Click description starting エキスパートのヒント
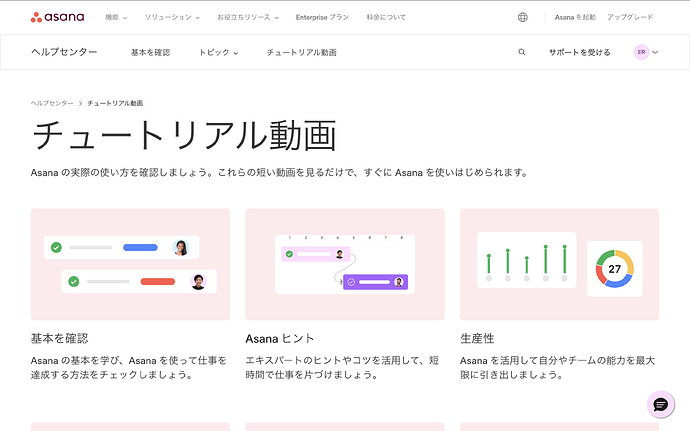The image size is (690, 431). [342, 368]
